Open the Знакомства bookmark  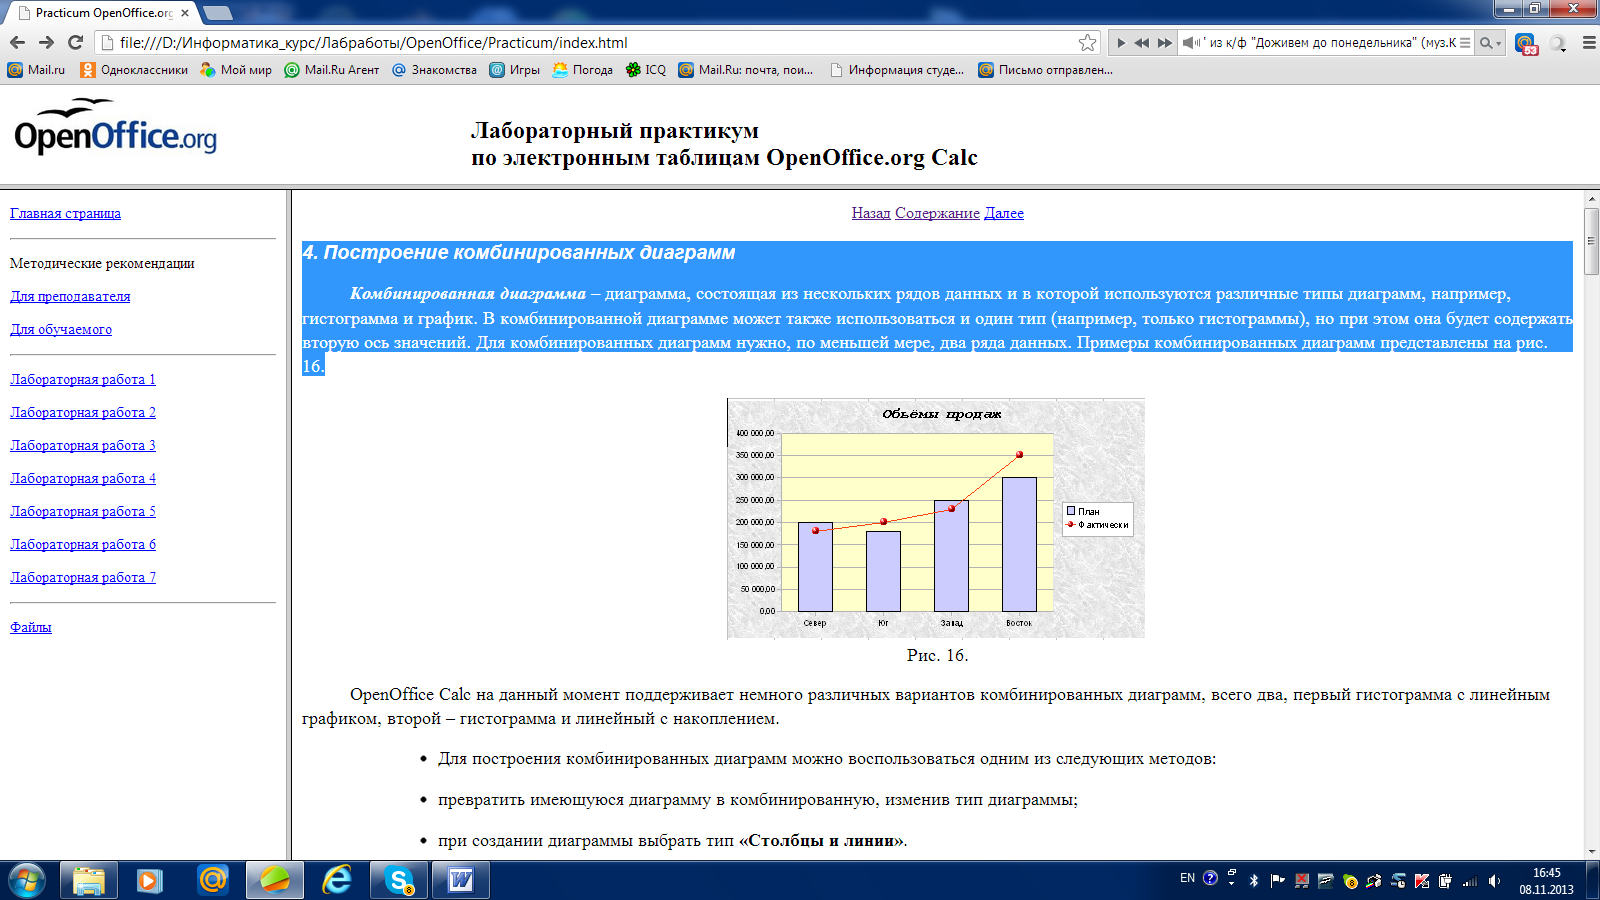434,70
